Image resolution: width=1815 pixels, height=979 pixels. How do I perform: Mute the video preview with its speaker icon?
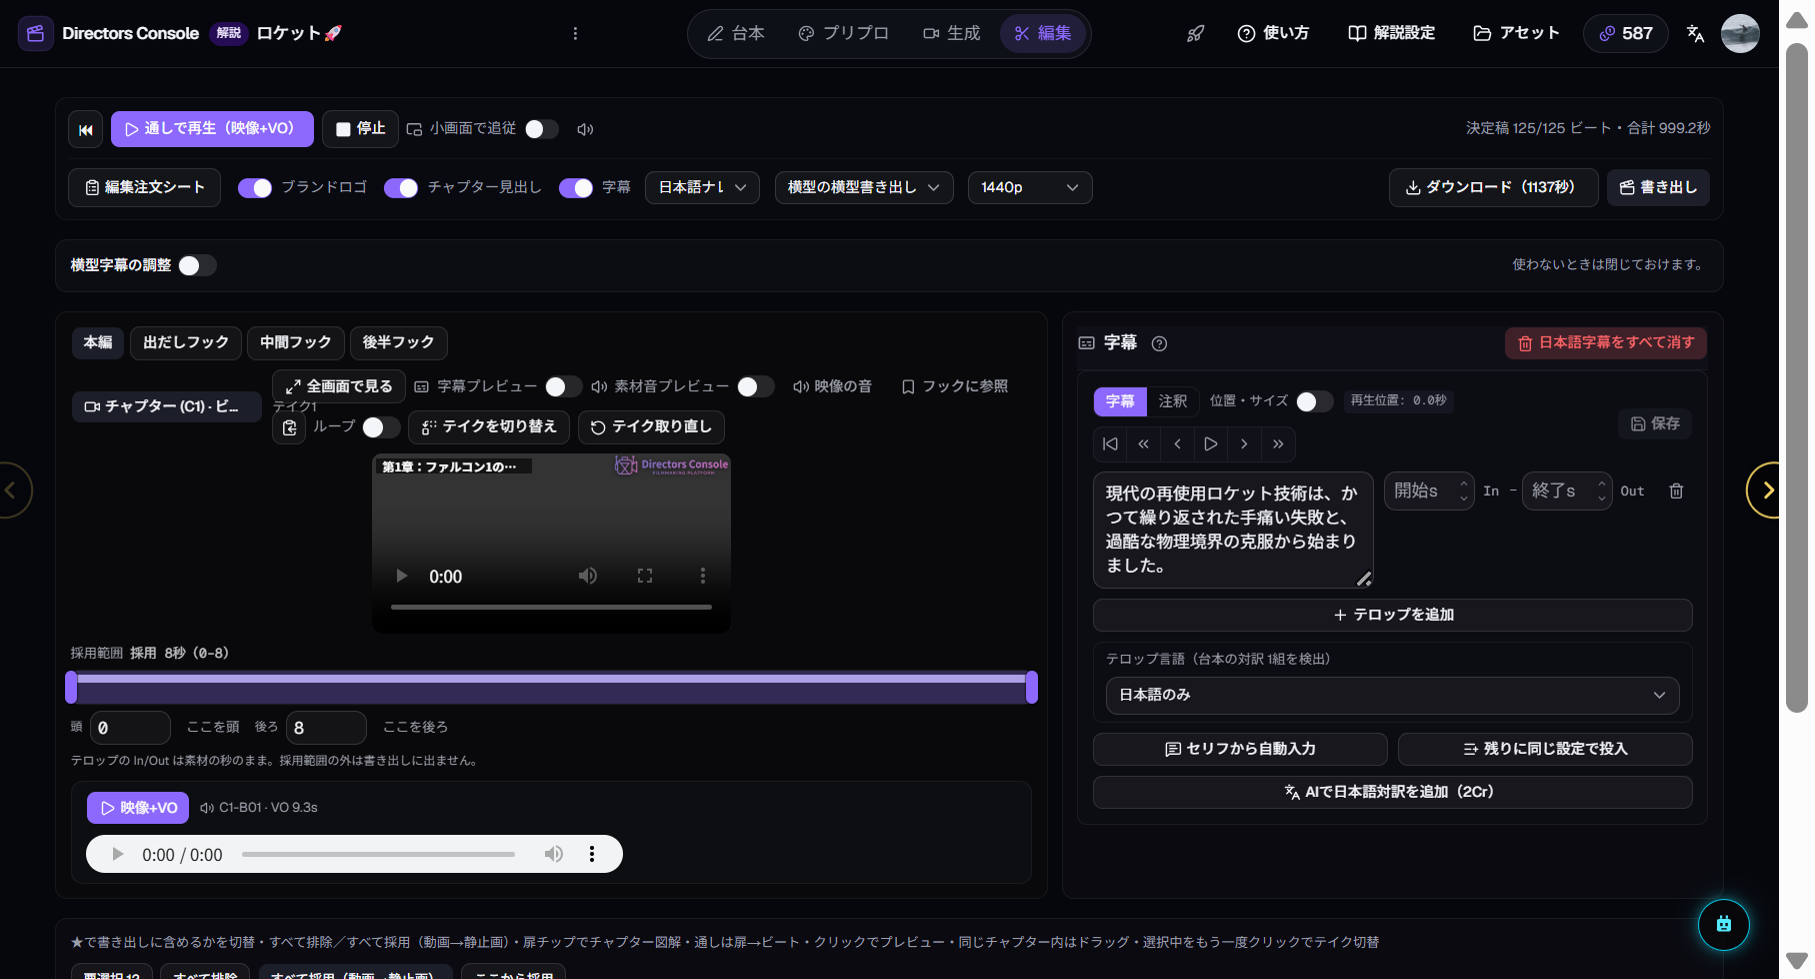click(x=588, y=576)
